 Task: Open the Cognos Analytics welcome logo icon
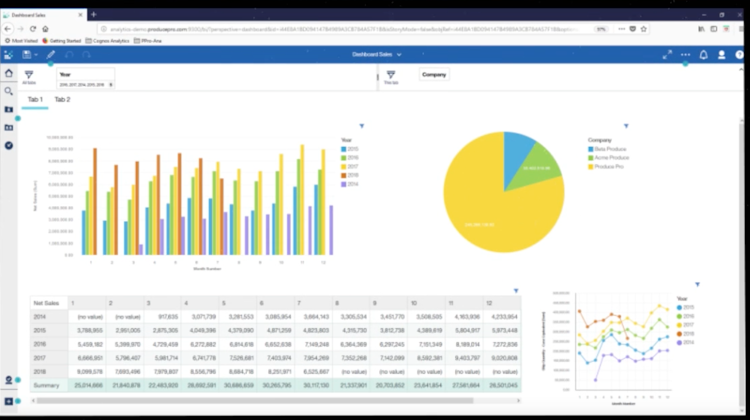pyautogui.click(x=8, y=55)
